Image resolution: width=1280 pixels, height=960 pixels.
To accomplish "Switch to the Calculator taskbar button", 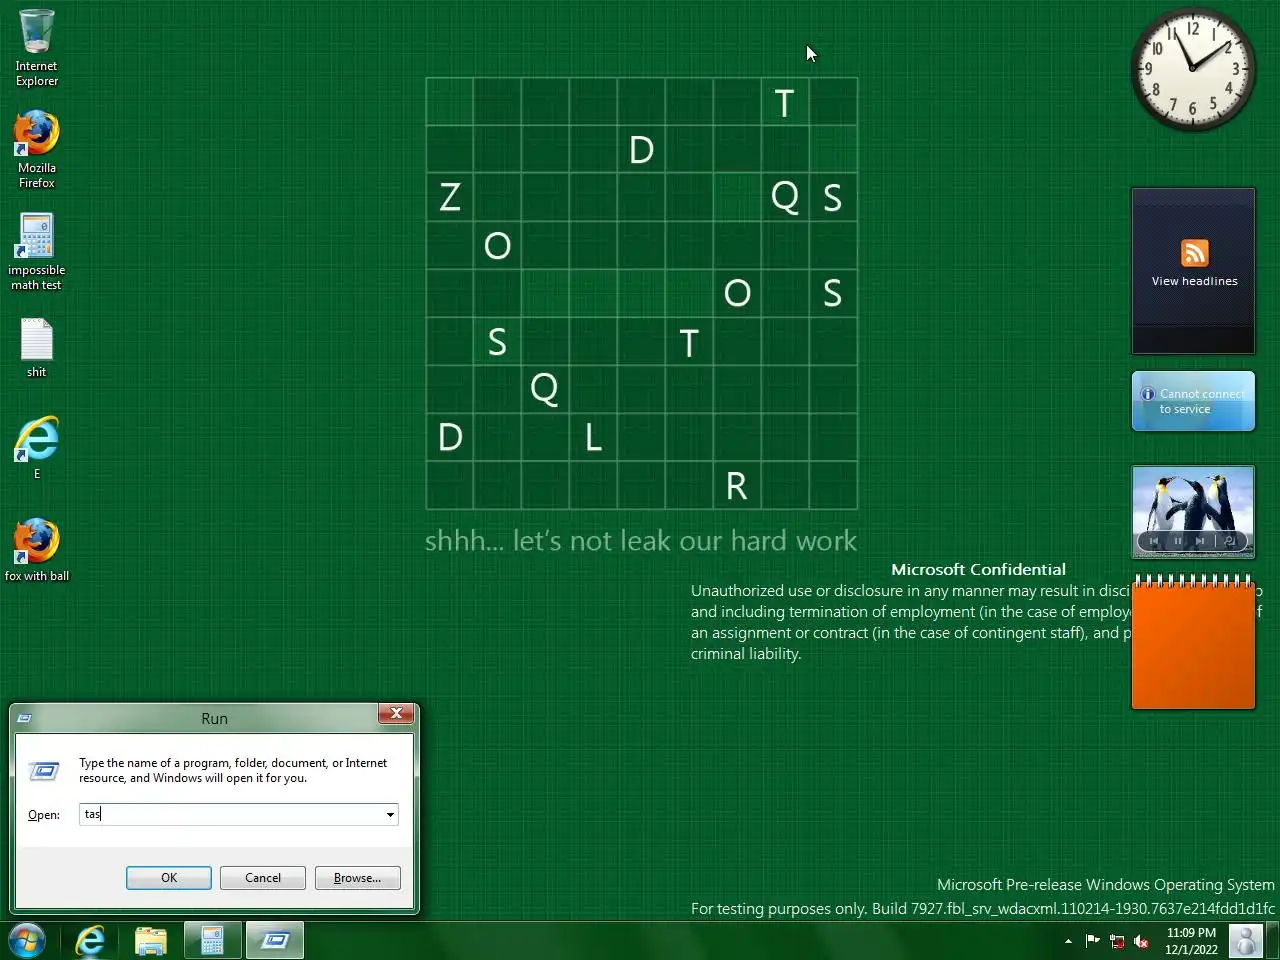I will 212,940.
